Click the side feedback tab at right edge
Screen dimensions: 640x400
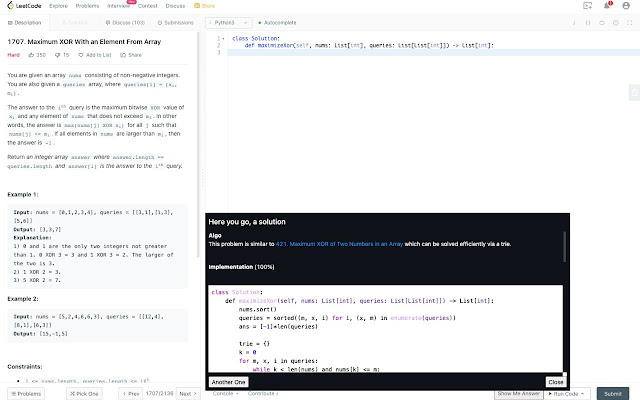tap(634, 93)
